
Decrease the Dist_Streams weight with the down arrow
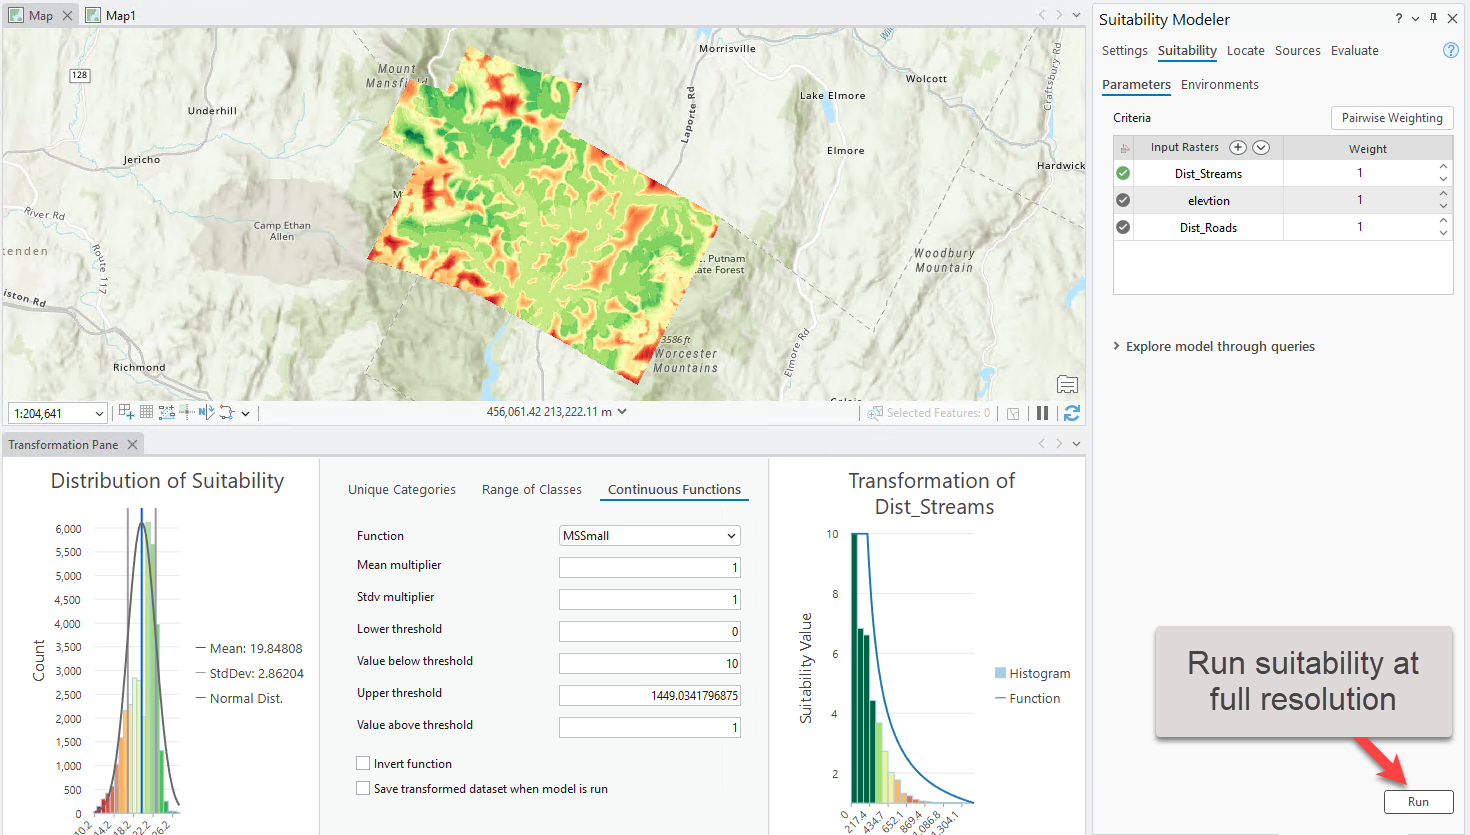tap(1443, 179)
